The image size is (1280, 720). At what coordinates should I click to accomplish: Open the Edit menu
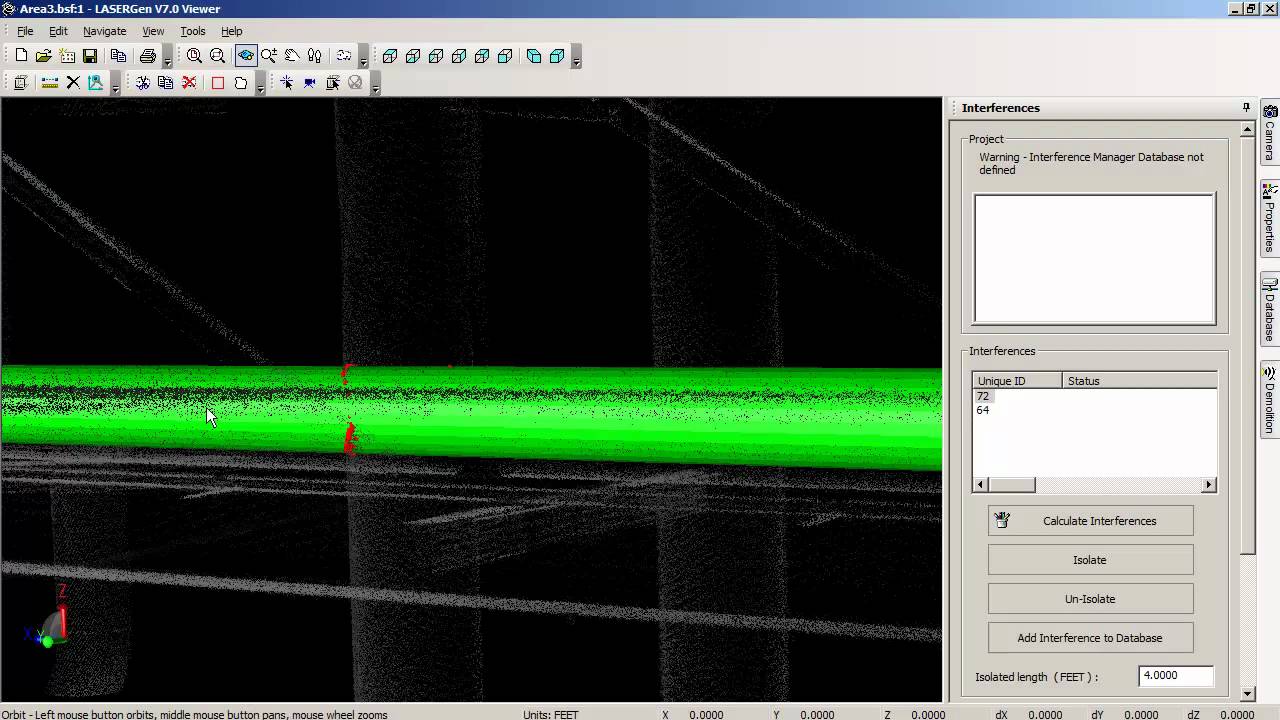pos(58,31)
